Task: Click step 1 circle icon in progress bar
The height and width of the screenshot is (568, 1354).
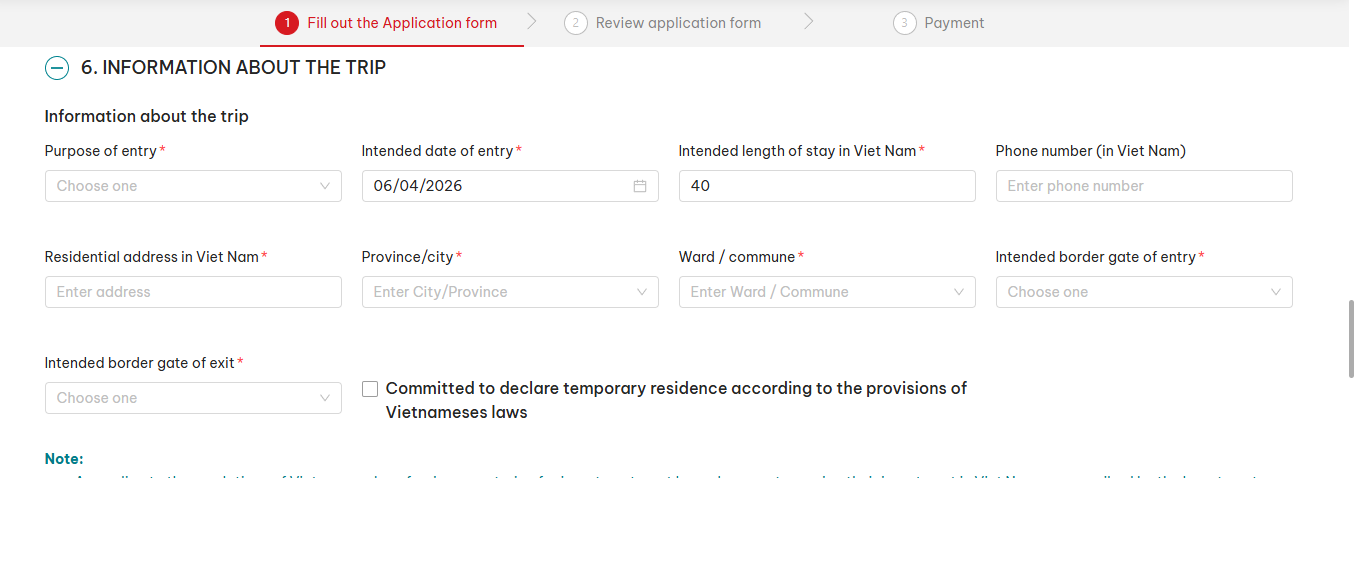Action: click(287, 23)
